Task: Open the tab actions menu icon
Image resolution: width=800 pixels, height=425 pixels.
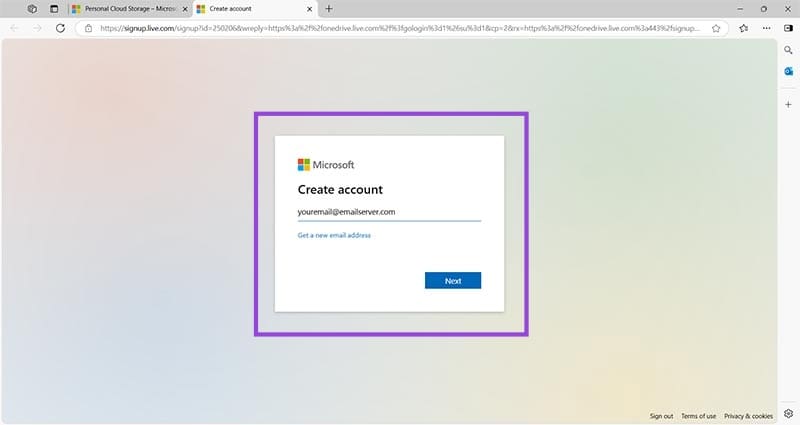Action: pyautogui.click(x=54, y=9)
